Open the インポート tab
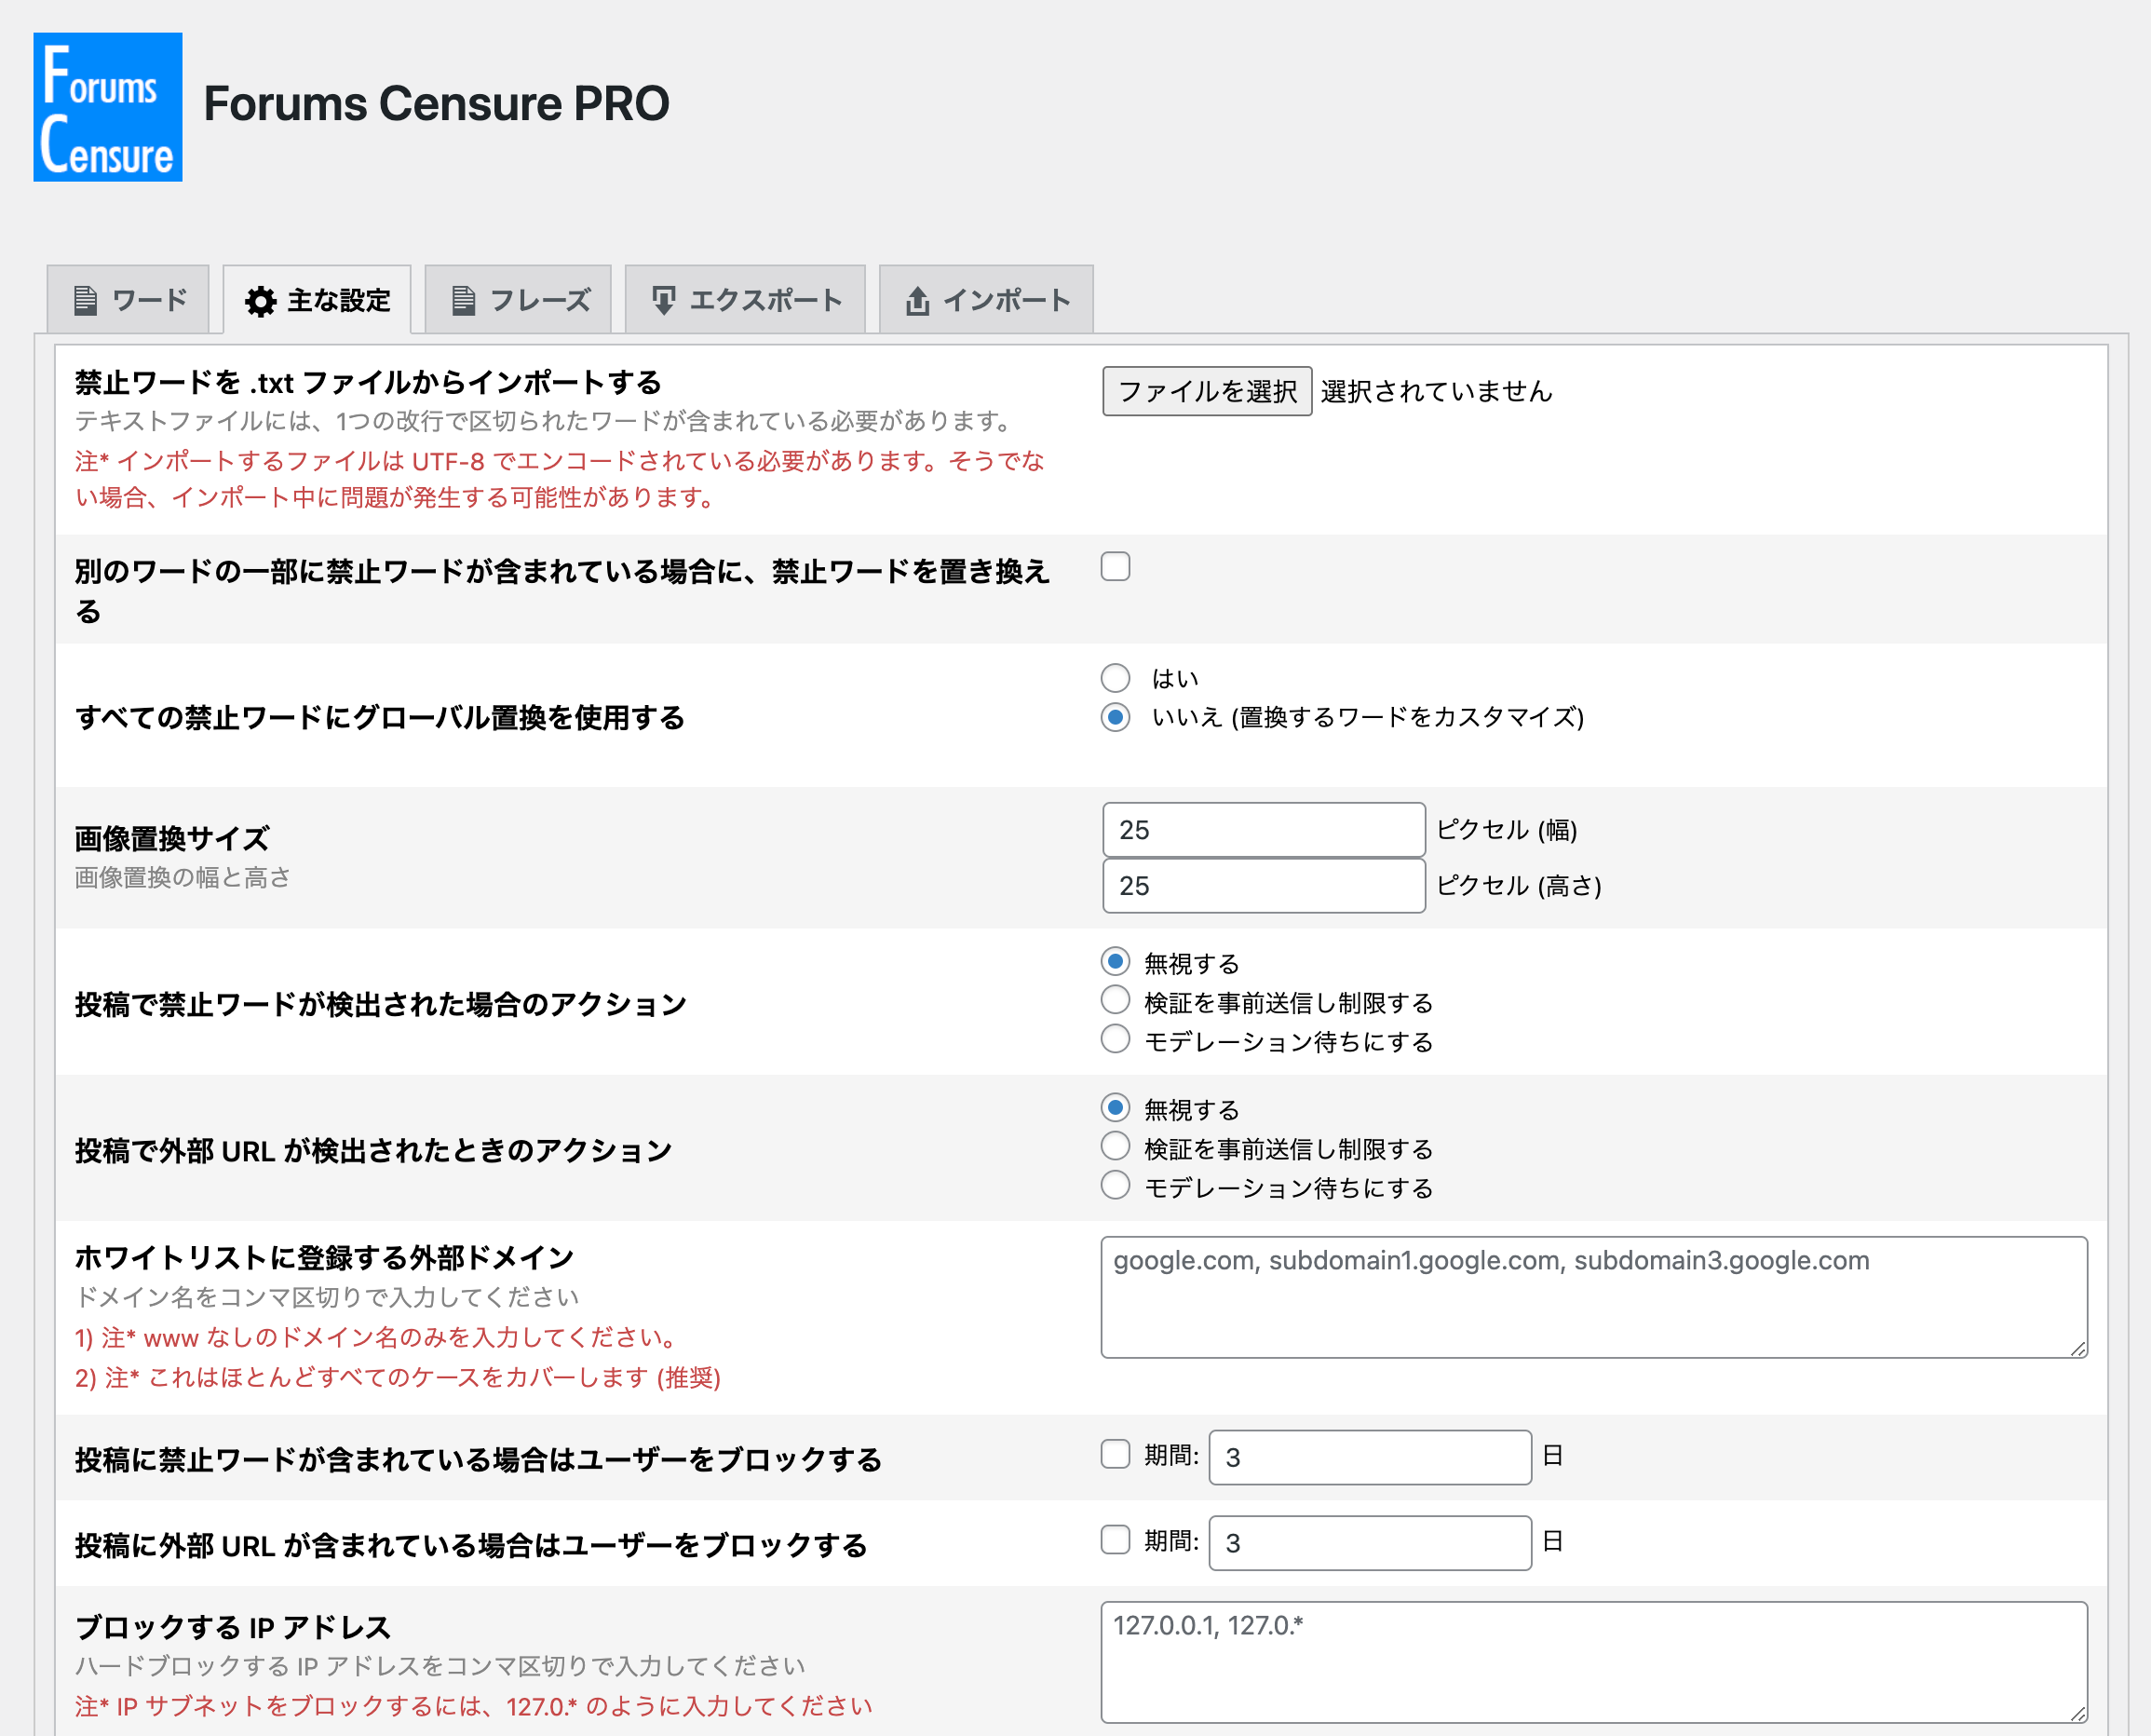The width and height of the screenshot is (2151, 1736). (986, 299)
